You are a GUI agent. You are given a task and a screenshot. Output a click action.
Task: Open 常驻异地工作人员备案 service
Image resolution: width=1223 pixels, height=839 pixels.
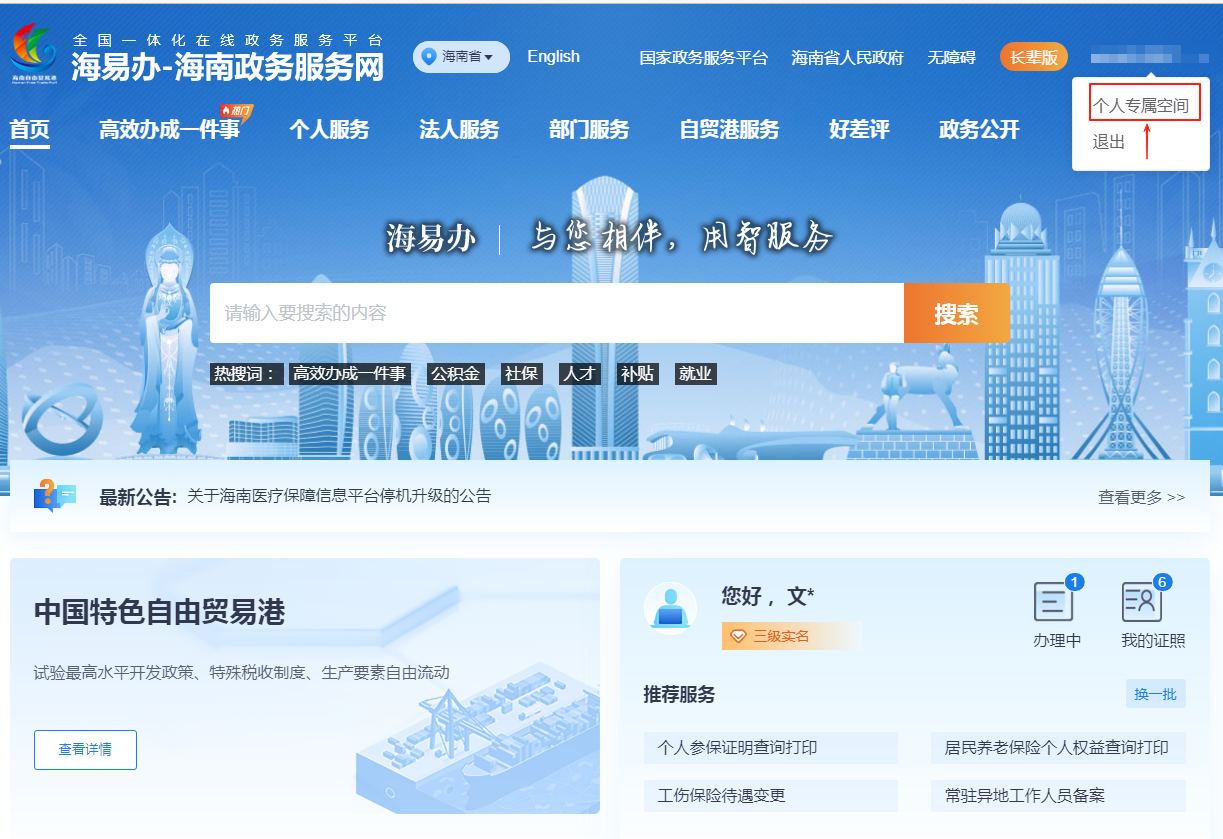tap(1057, 796)
